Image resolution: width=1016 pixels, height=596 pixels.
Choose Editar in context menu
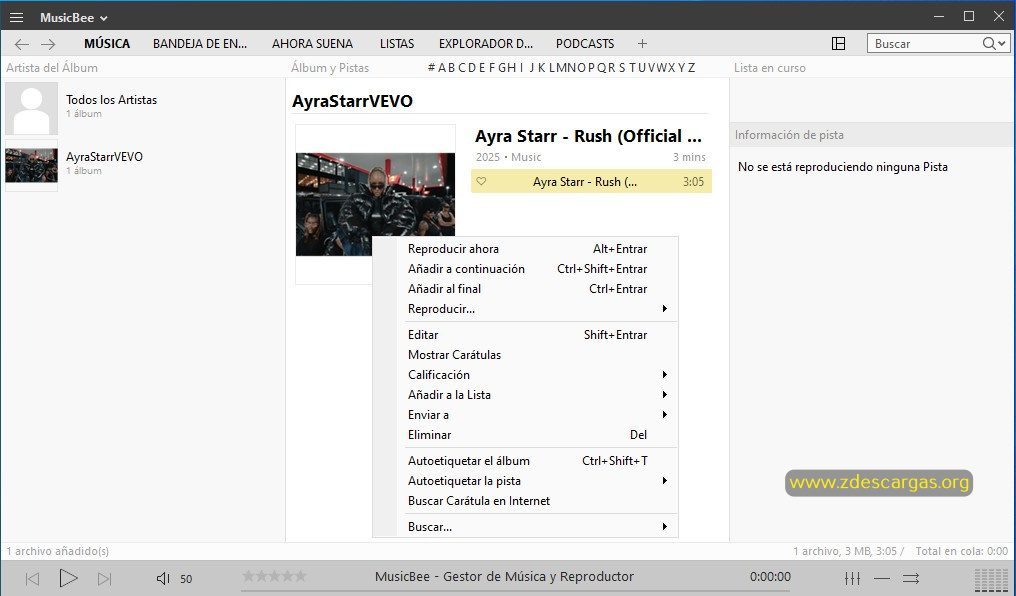(525, 335)
